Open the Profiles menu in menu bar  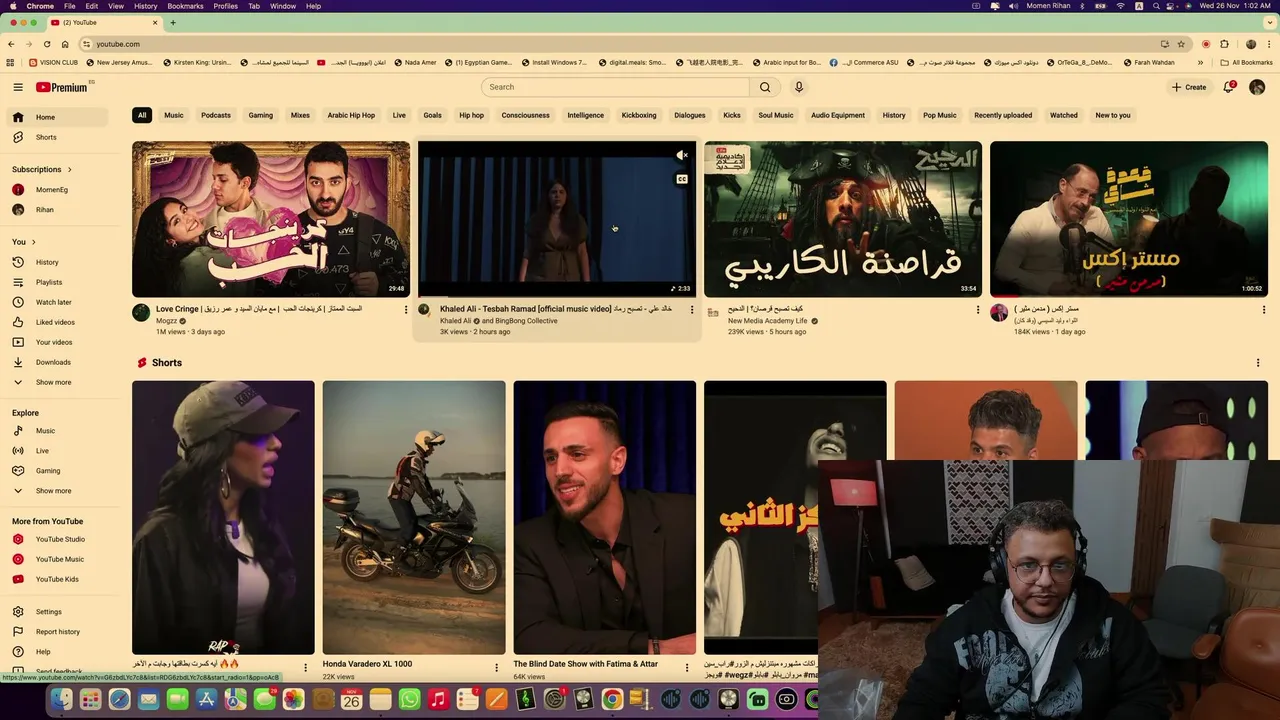tap(225, 6)
